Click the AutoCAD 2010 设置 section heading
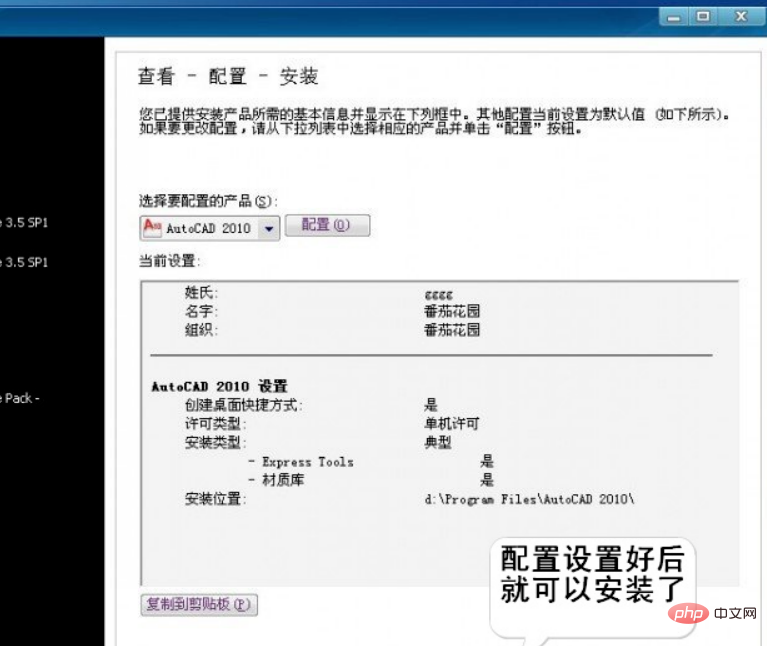 coord(220,386)
